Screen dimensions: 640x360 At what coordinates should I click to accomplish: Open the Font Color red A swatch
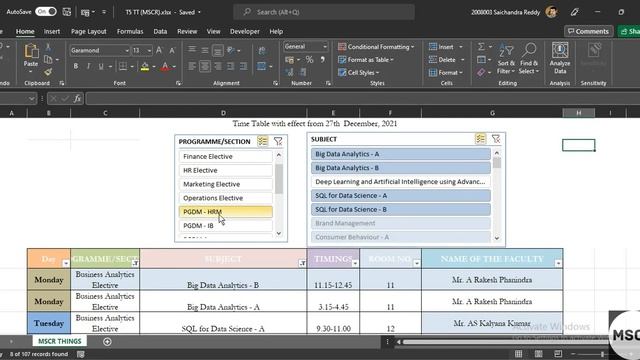pyautogui.click(x=165, y=66)
